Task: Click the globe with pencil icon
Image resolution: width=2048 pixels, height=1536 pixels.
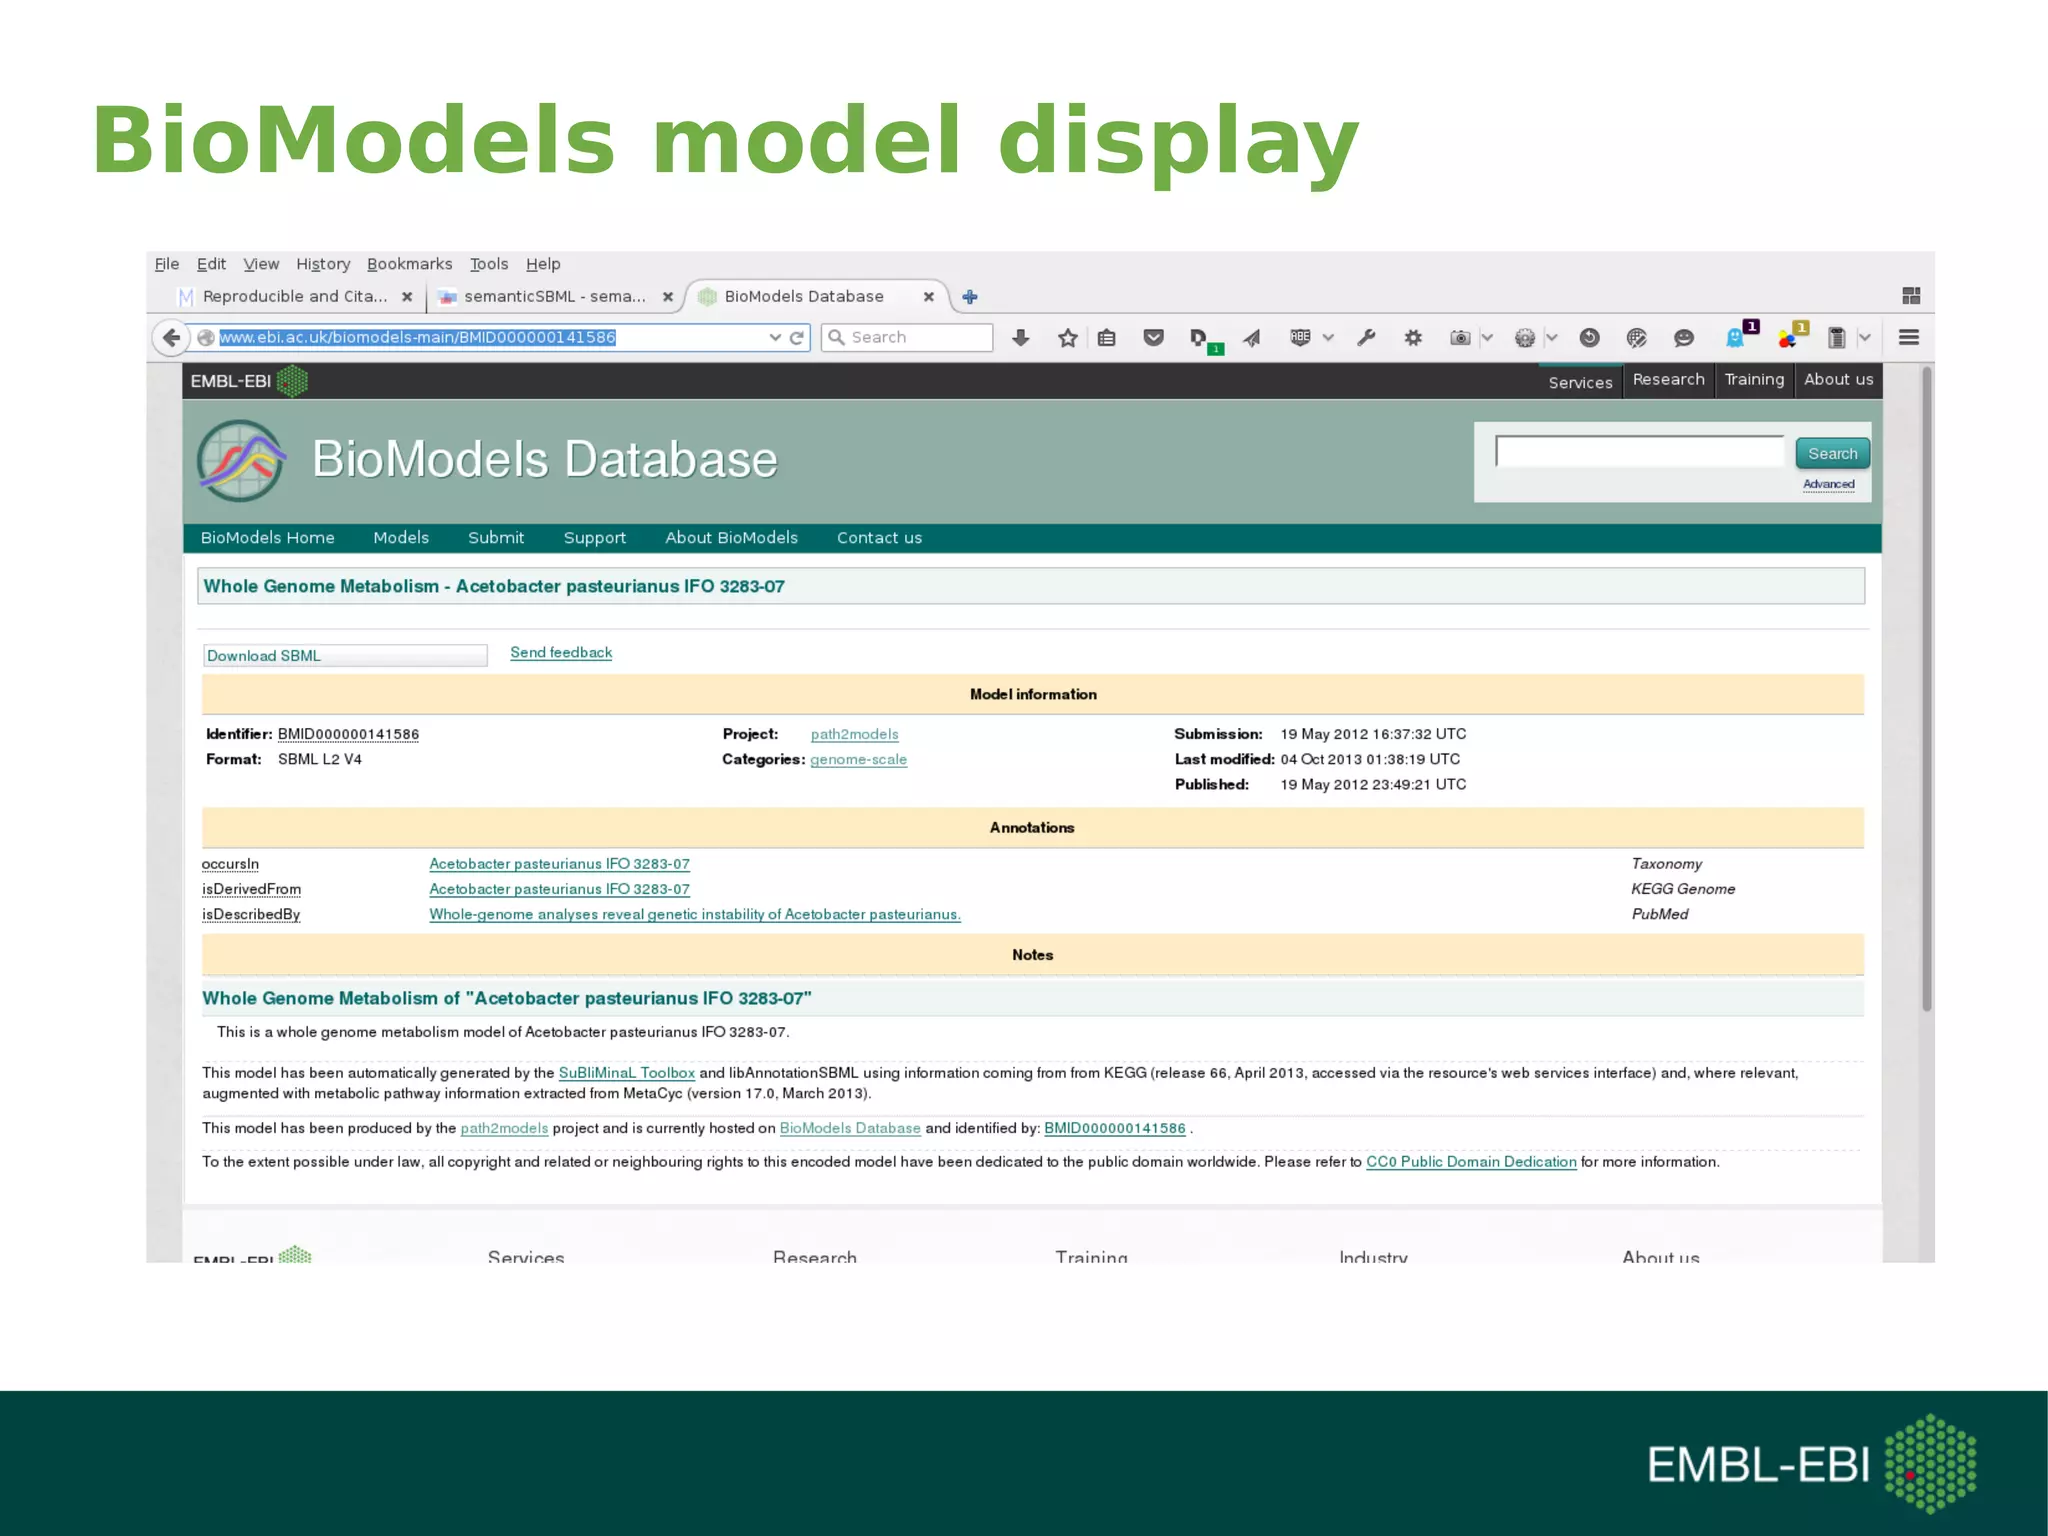Action: tap(1636, 338)
